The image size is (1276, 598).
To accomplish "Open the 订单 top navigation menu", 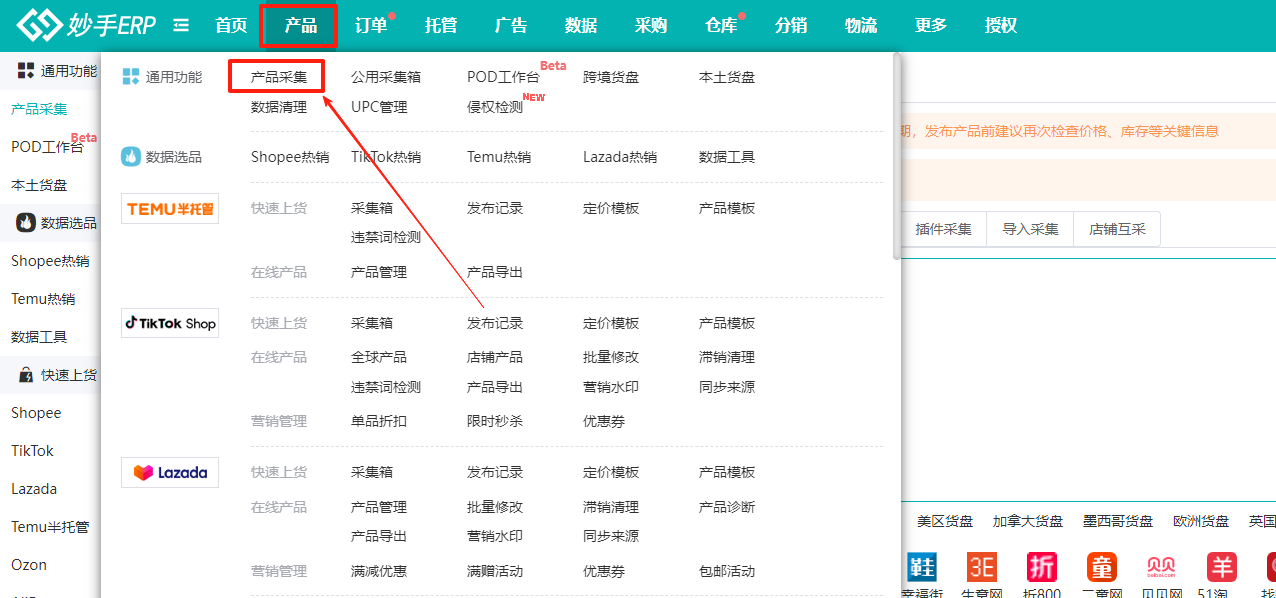I will (x=371, y=26).
